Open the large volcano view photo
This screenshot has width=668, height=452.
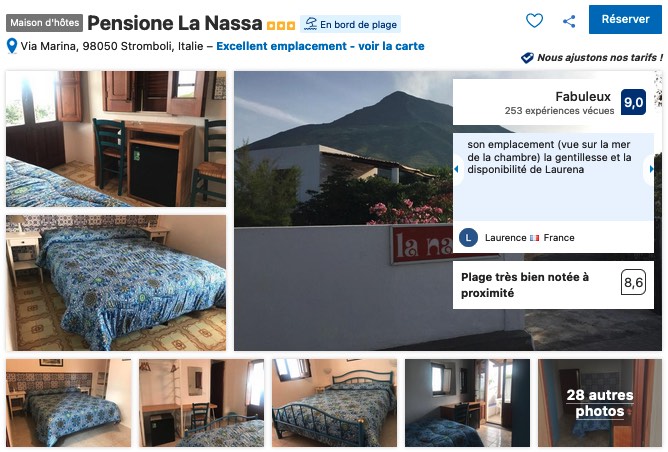(x=343, y=211)
